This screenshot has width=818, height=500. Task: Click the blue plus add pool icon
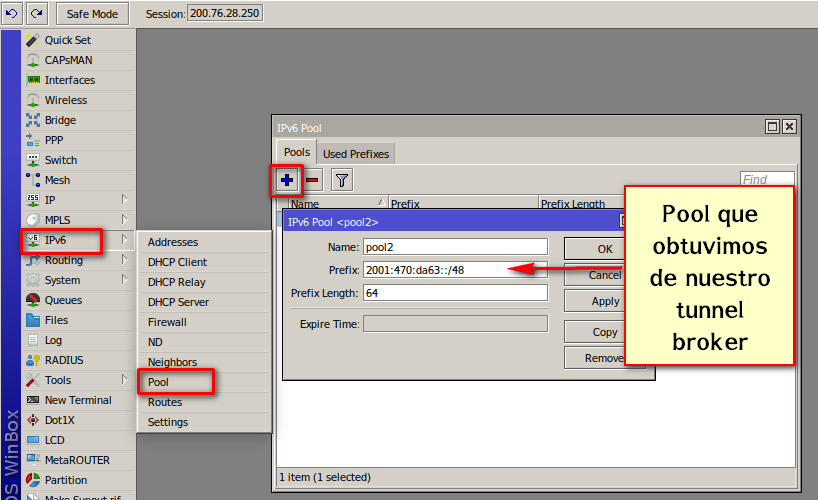pos(287,180)
